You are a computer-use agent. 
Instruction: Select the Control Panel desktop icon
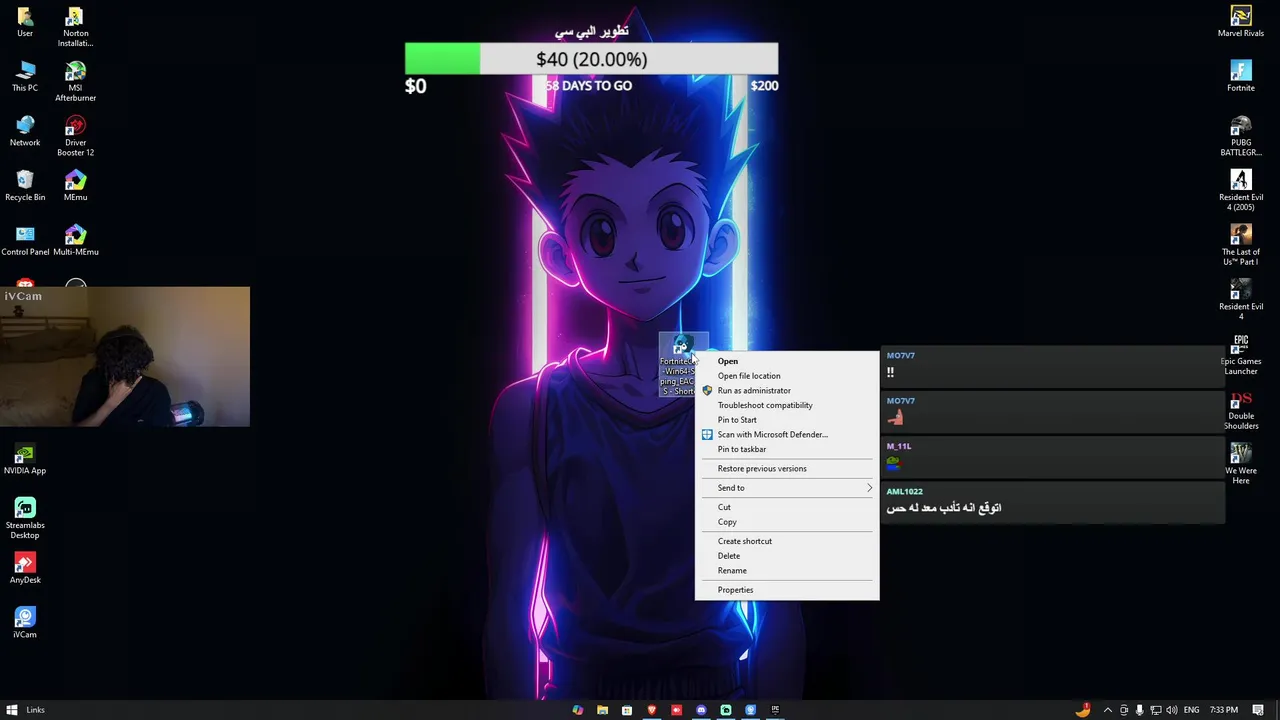(x=25, y=241)
